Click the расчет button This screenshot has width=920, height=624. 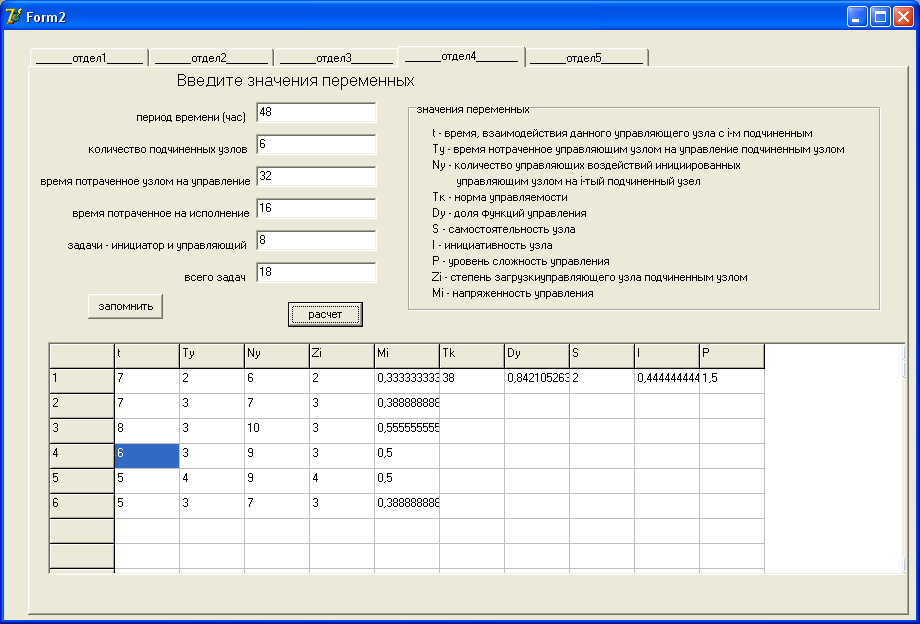coord(325,314)
